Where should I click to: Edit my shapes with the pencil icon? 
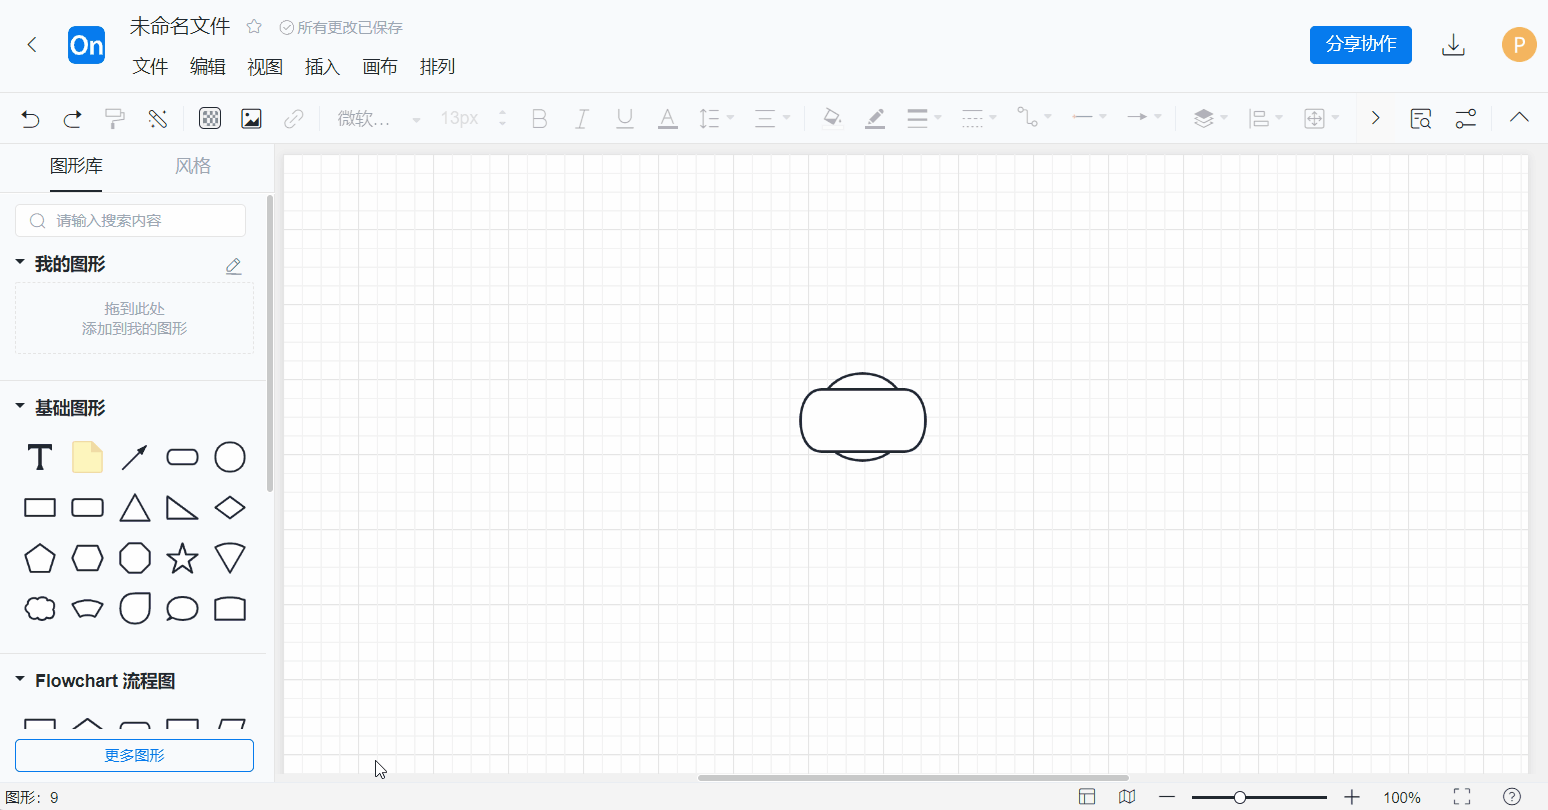233,266
